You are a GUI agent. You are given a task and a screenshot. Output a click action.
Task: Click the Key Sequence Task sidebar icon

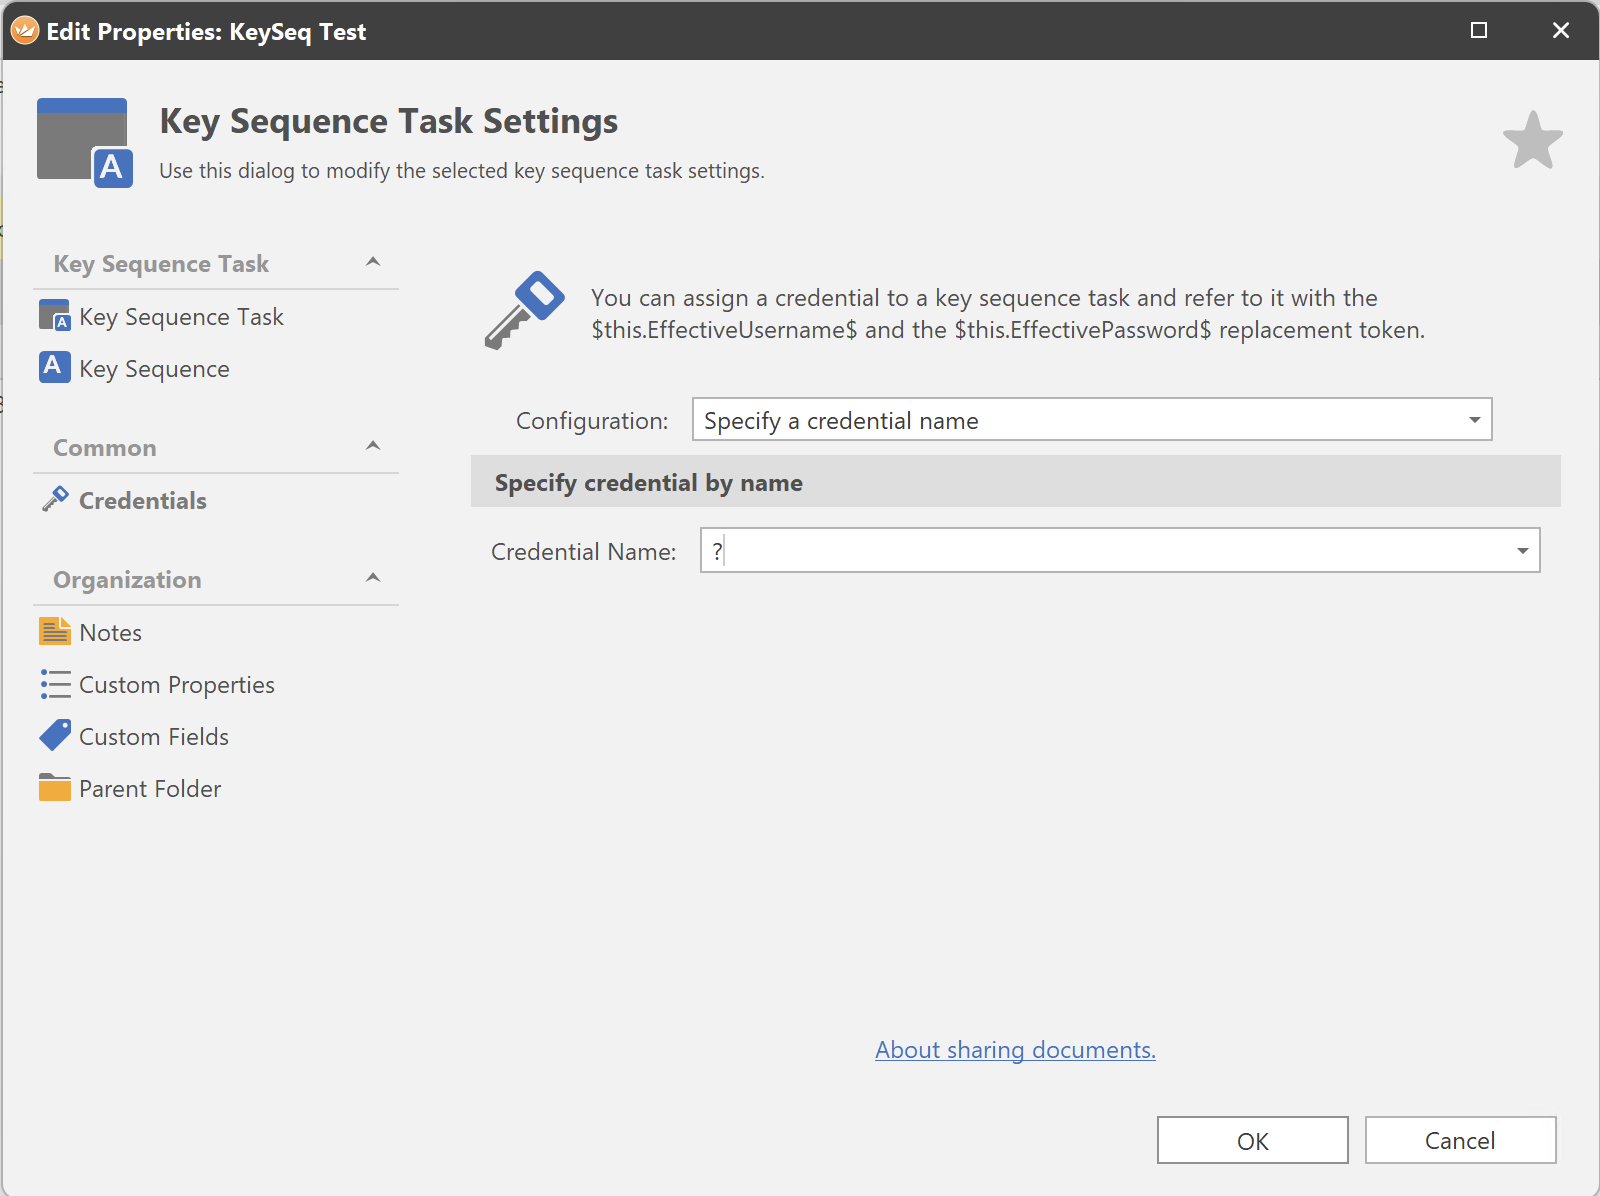coord(54,316)
